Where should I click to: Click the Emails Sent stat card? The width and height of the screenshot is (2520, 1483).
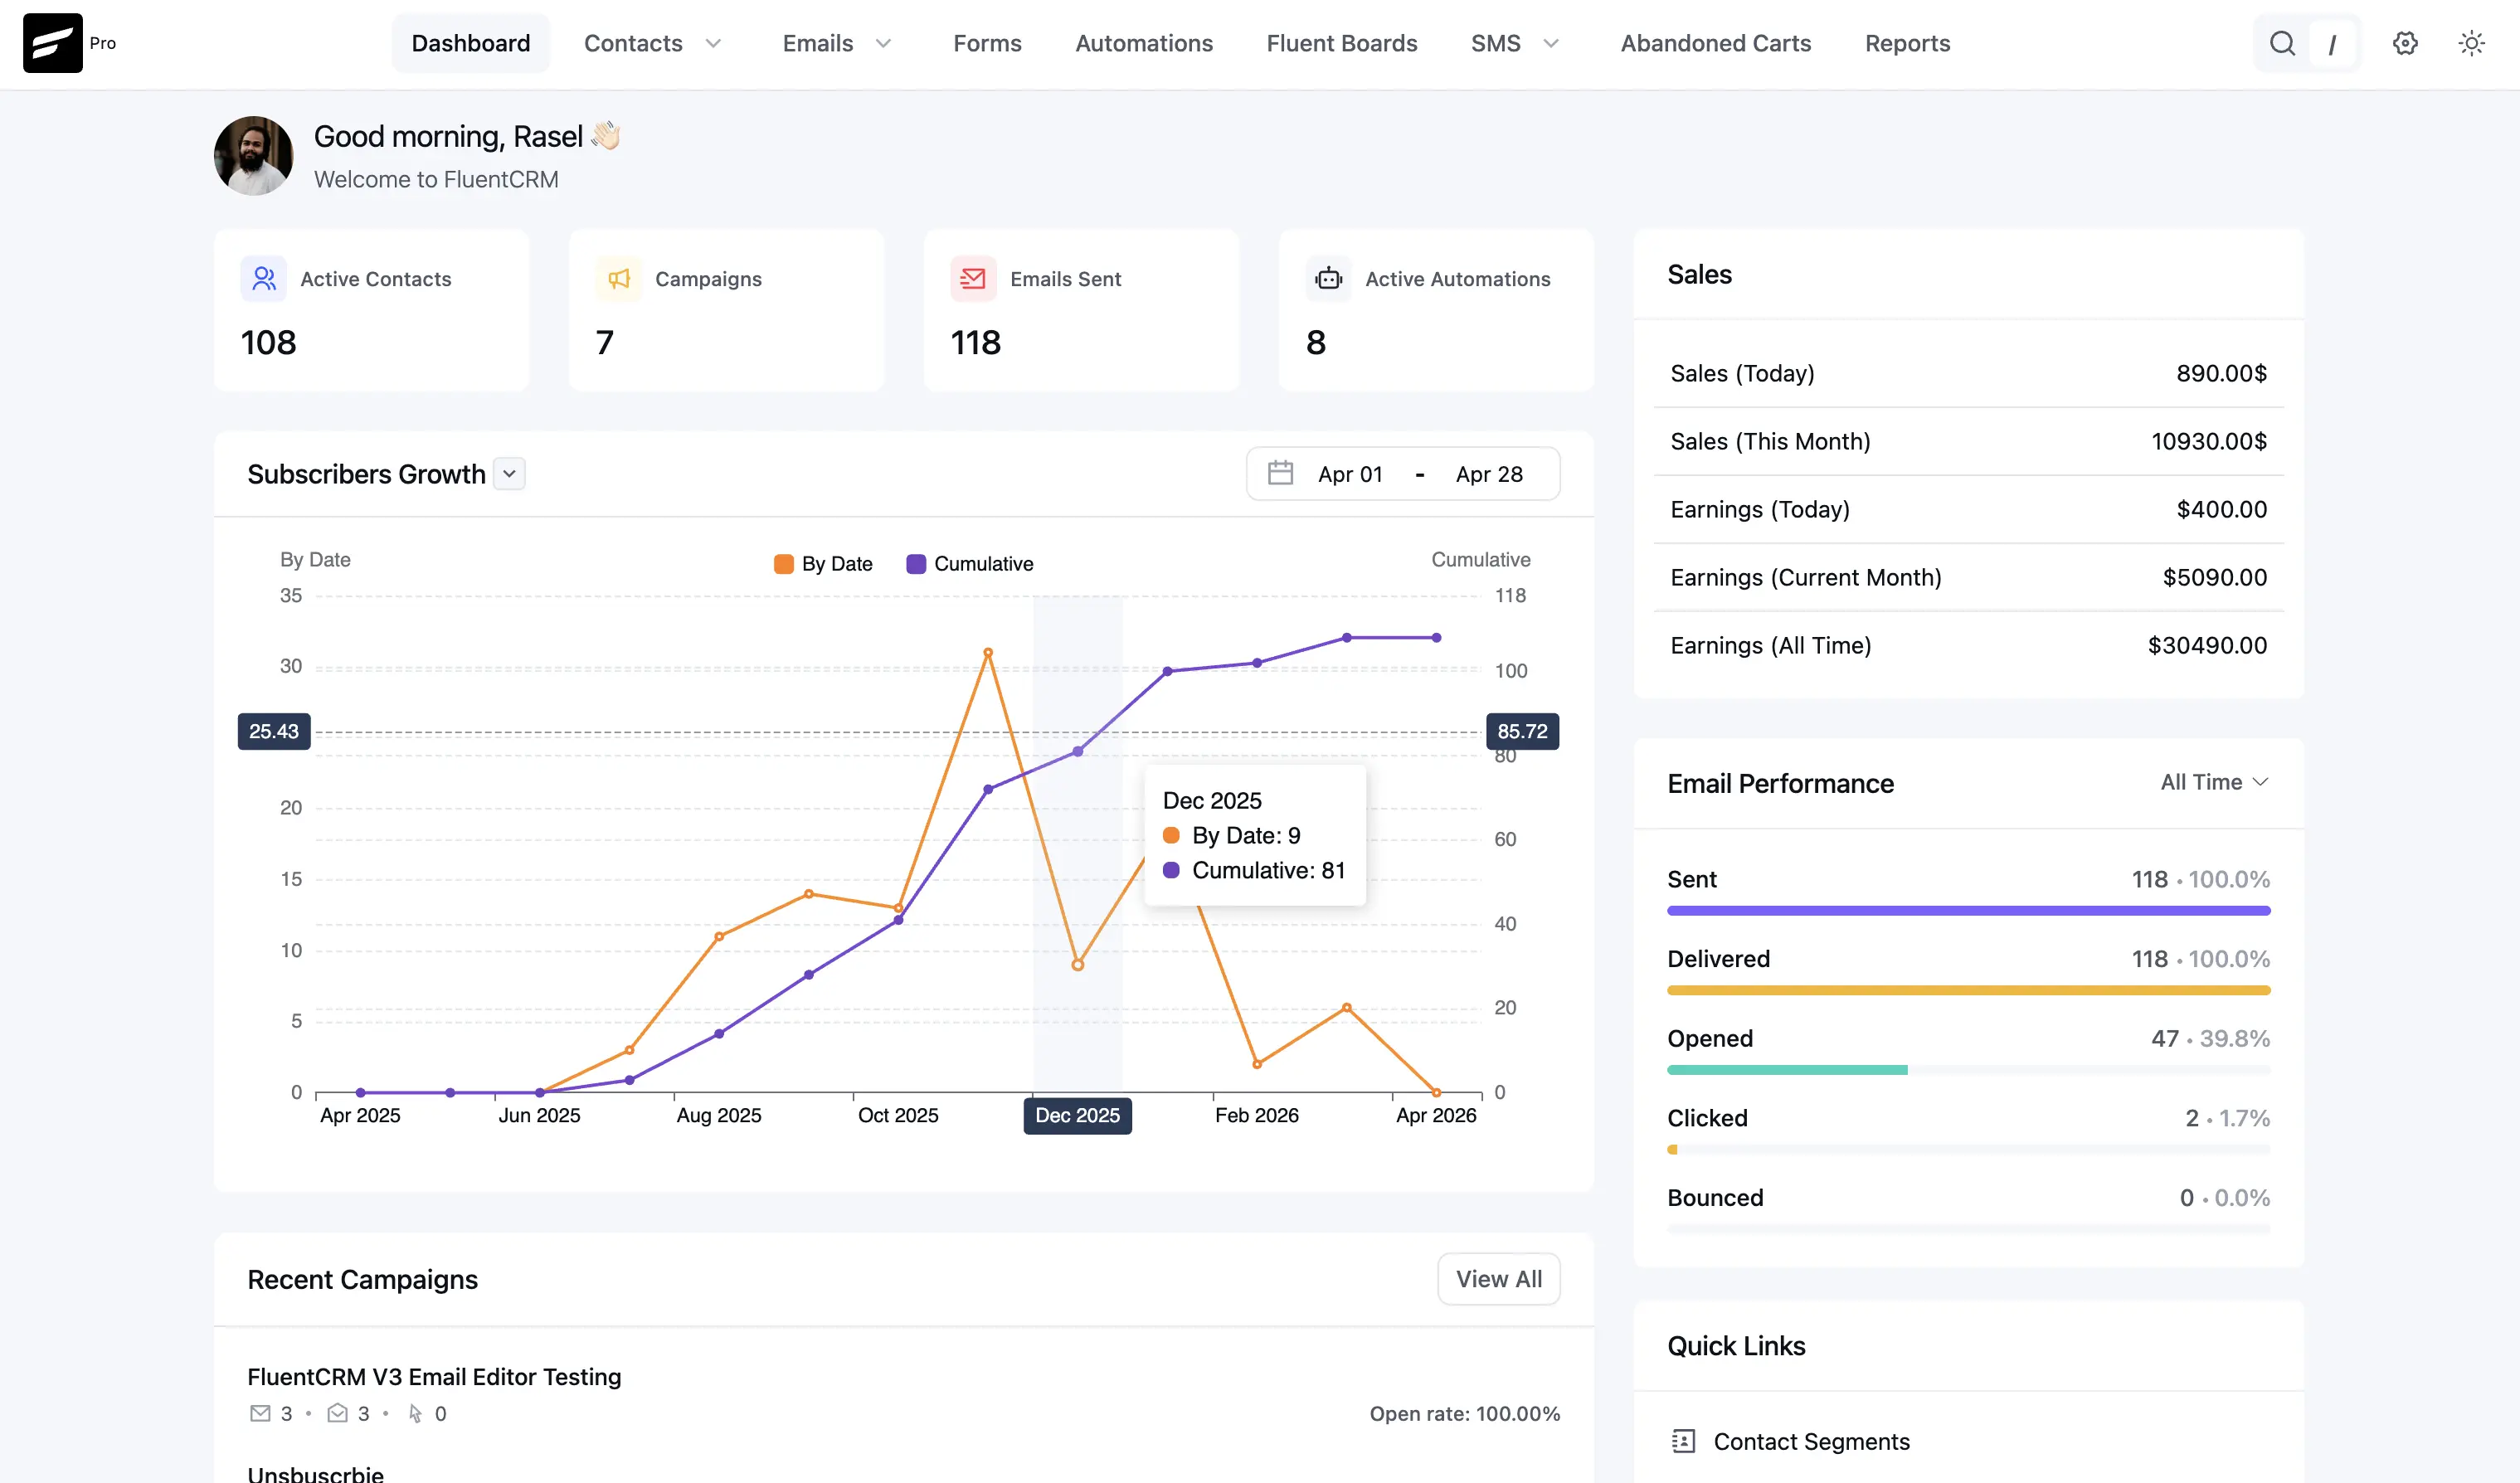click(x=1081, y=310)
